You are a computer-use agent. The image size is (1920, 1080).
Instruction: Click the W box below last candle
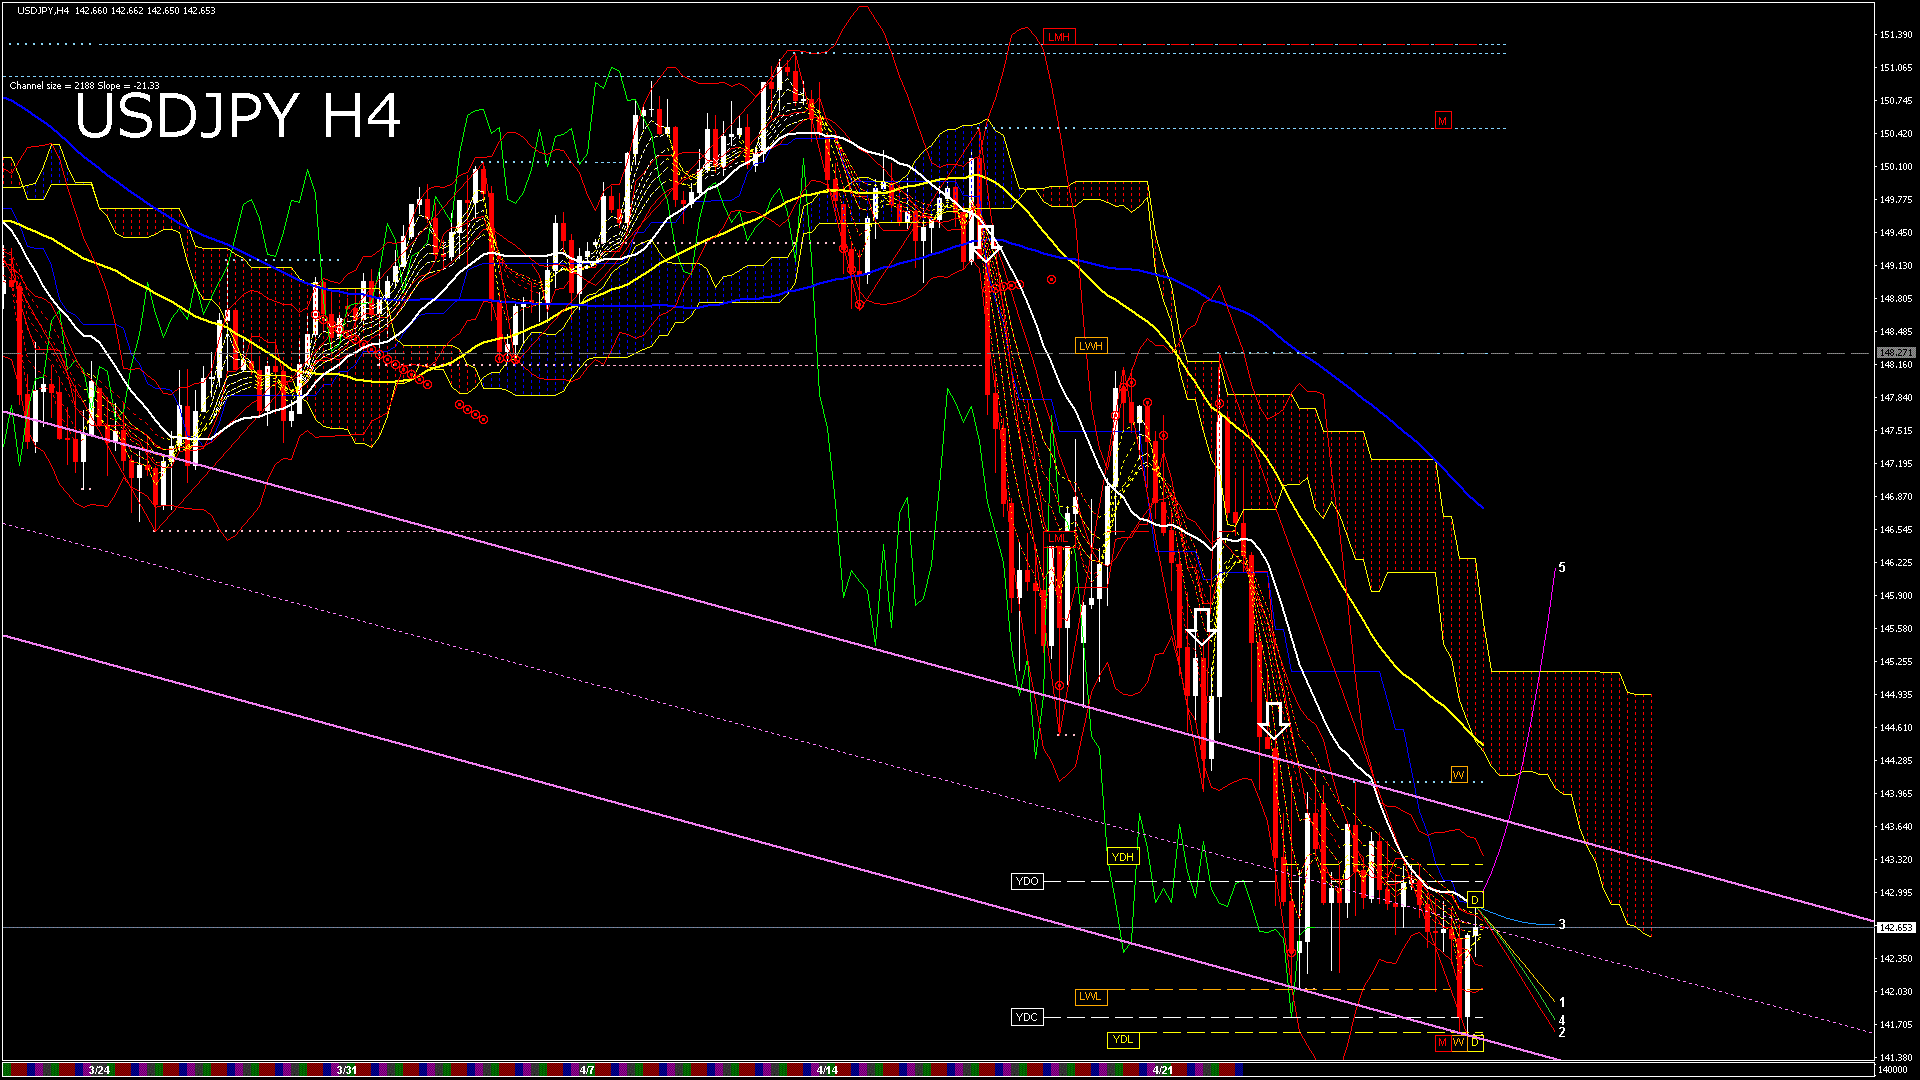(1459, 1043)
